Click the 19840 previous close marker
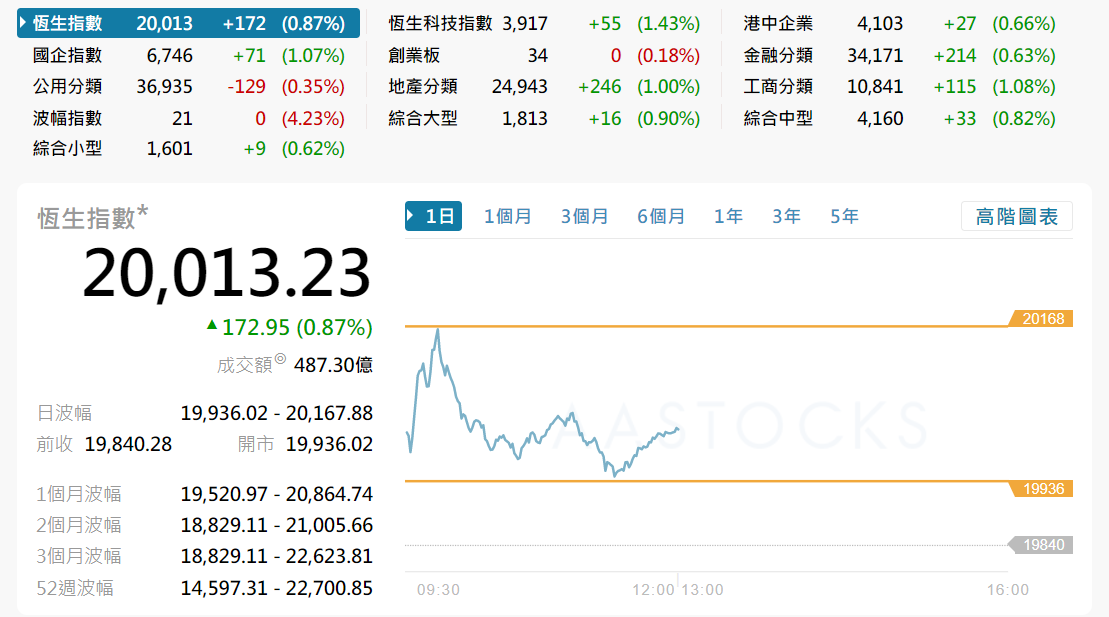Image resolution: width=1109 pixels, height=617 pixels. [x=1044, y=545]
